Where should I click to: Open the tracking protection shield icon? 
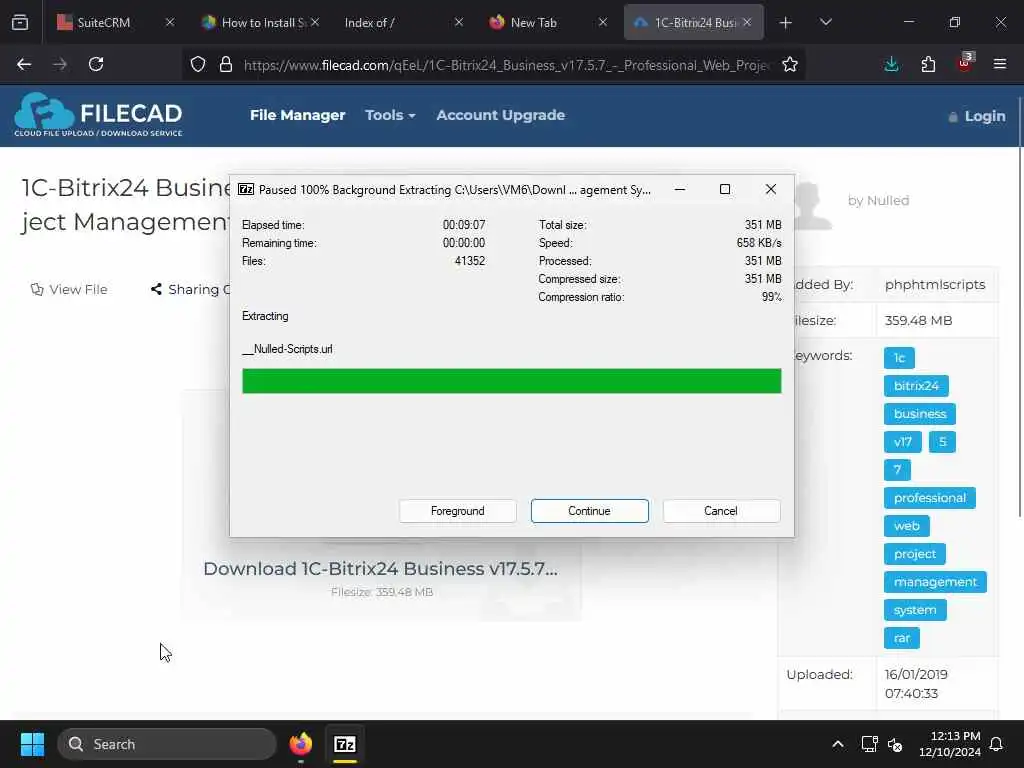198,64
